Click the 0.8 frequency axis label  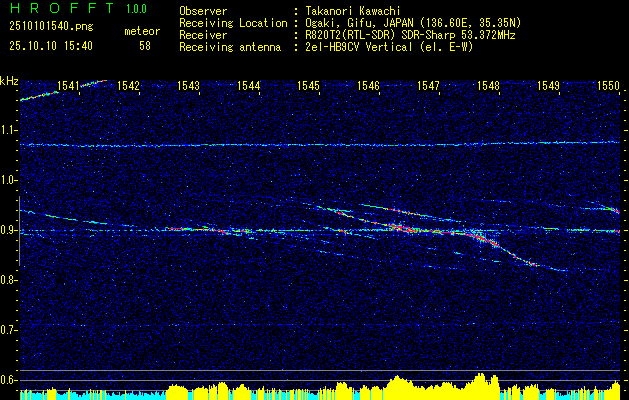pos(8,280)
